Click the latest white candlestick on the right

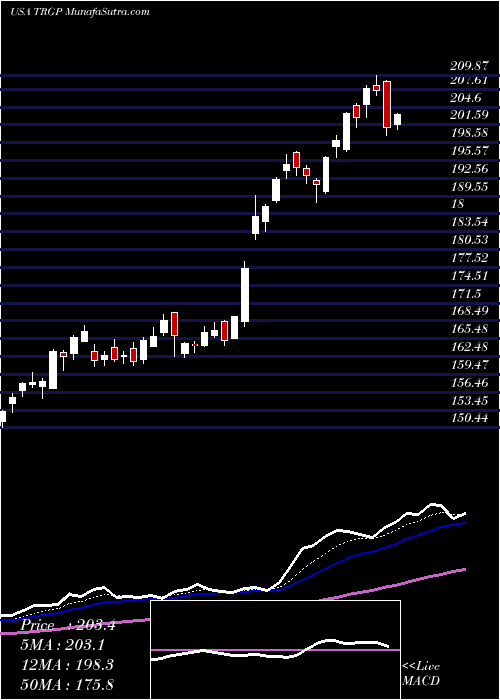(397, 120)
